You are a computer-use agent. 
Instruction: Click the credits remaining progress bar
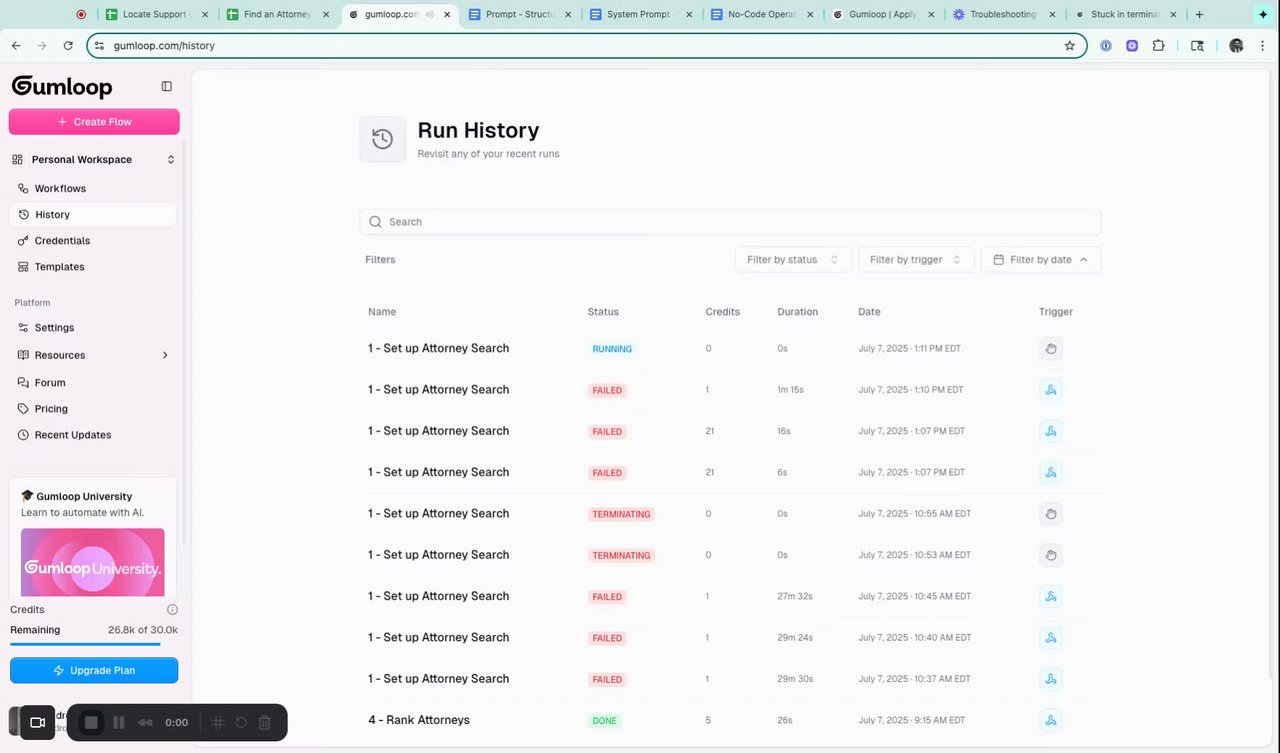point(94,645)
